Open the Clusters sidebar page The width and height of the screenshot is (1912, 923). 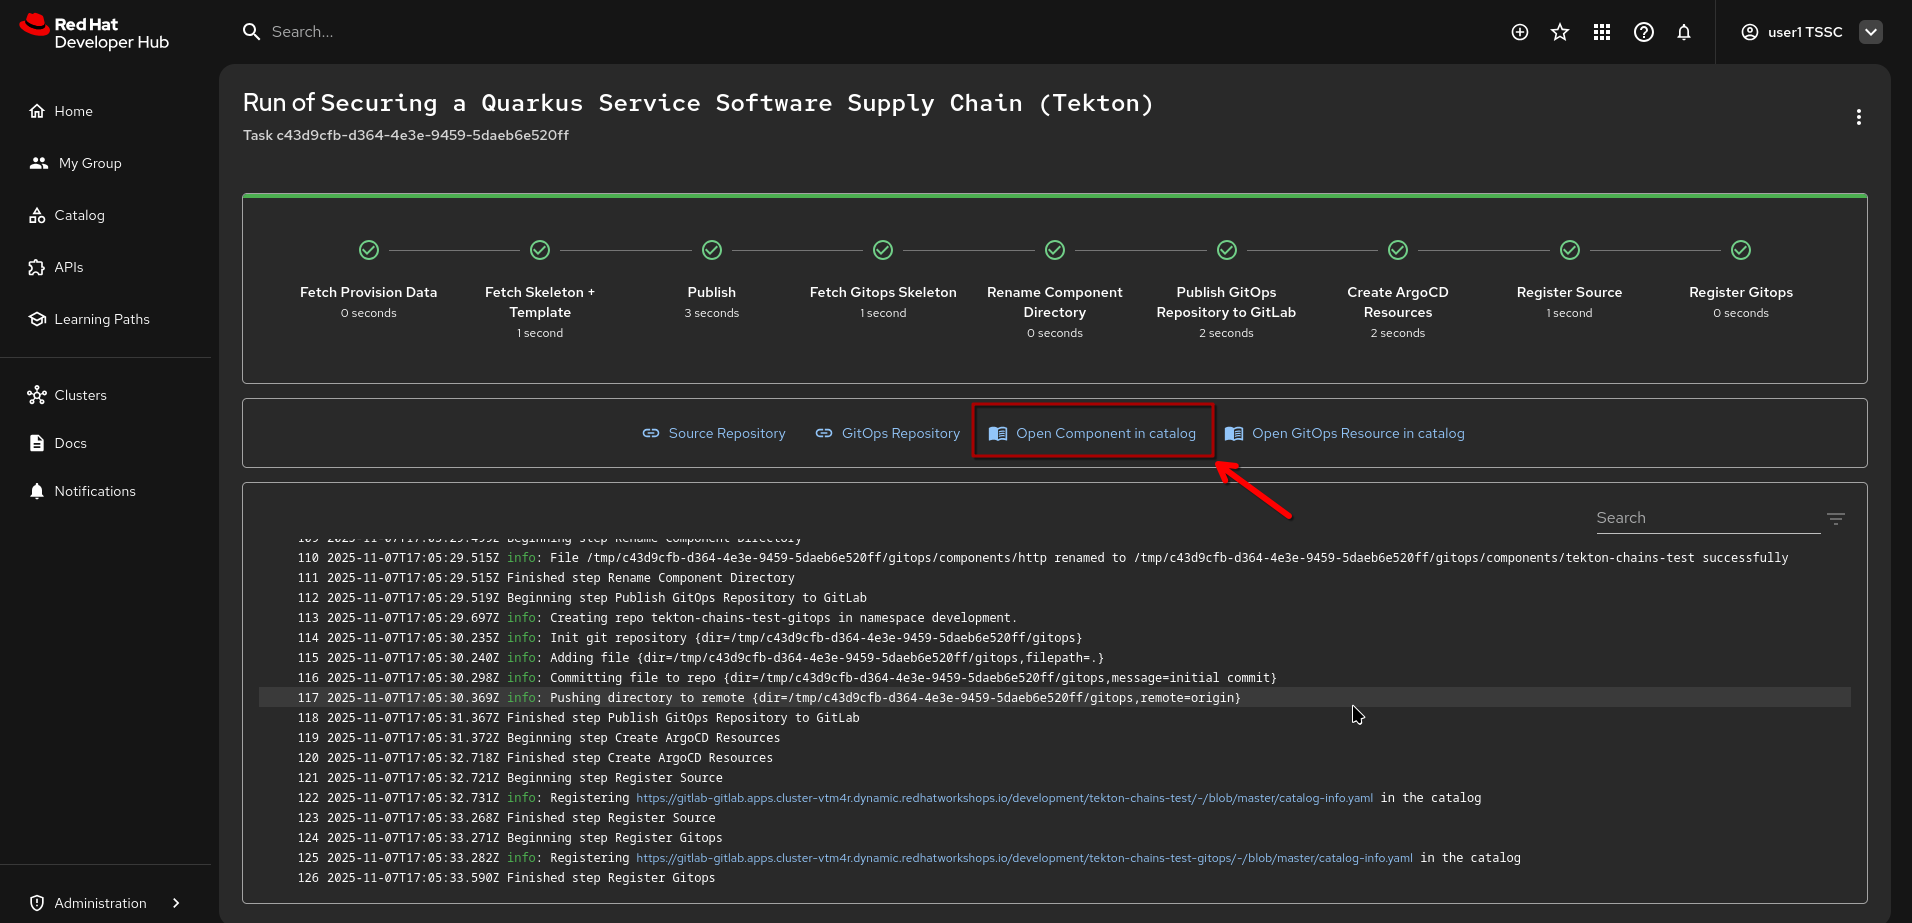tap(80, 395)
